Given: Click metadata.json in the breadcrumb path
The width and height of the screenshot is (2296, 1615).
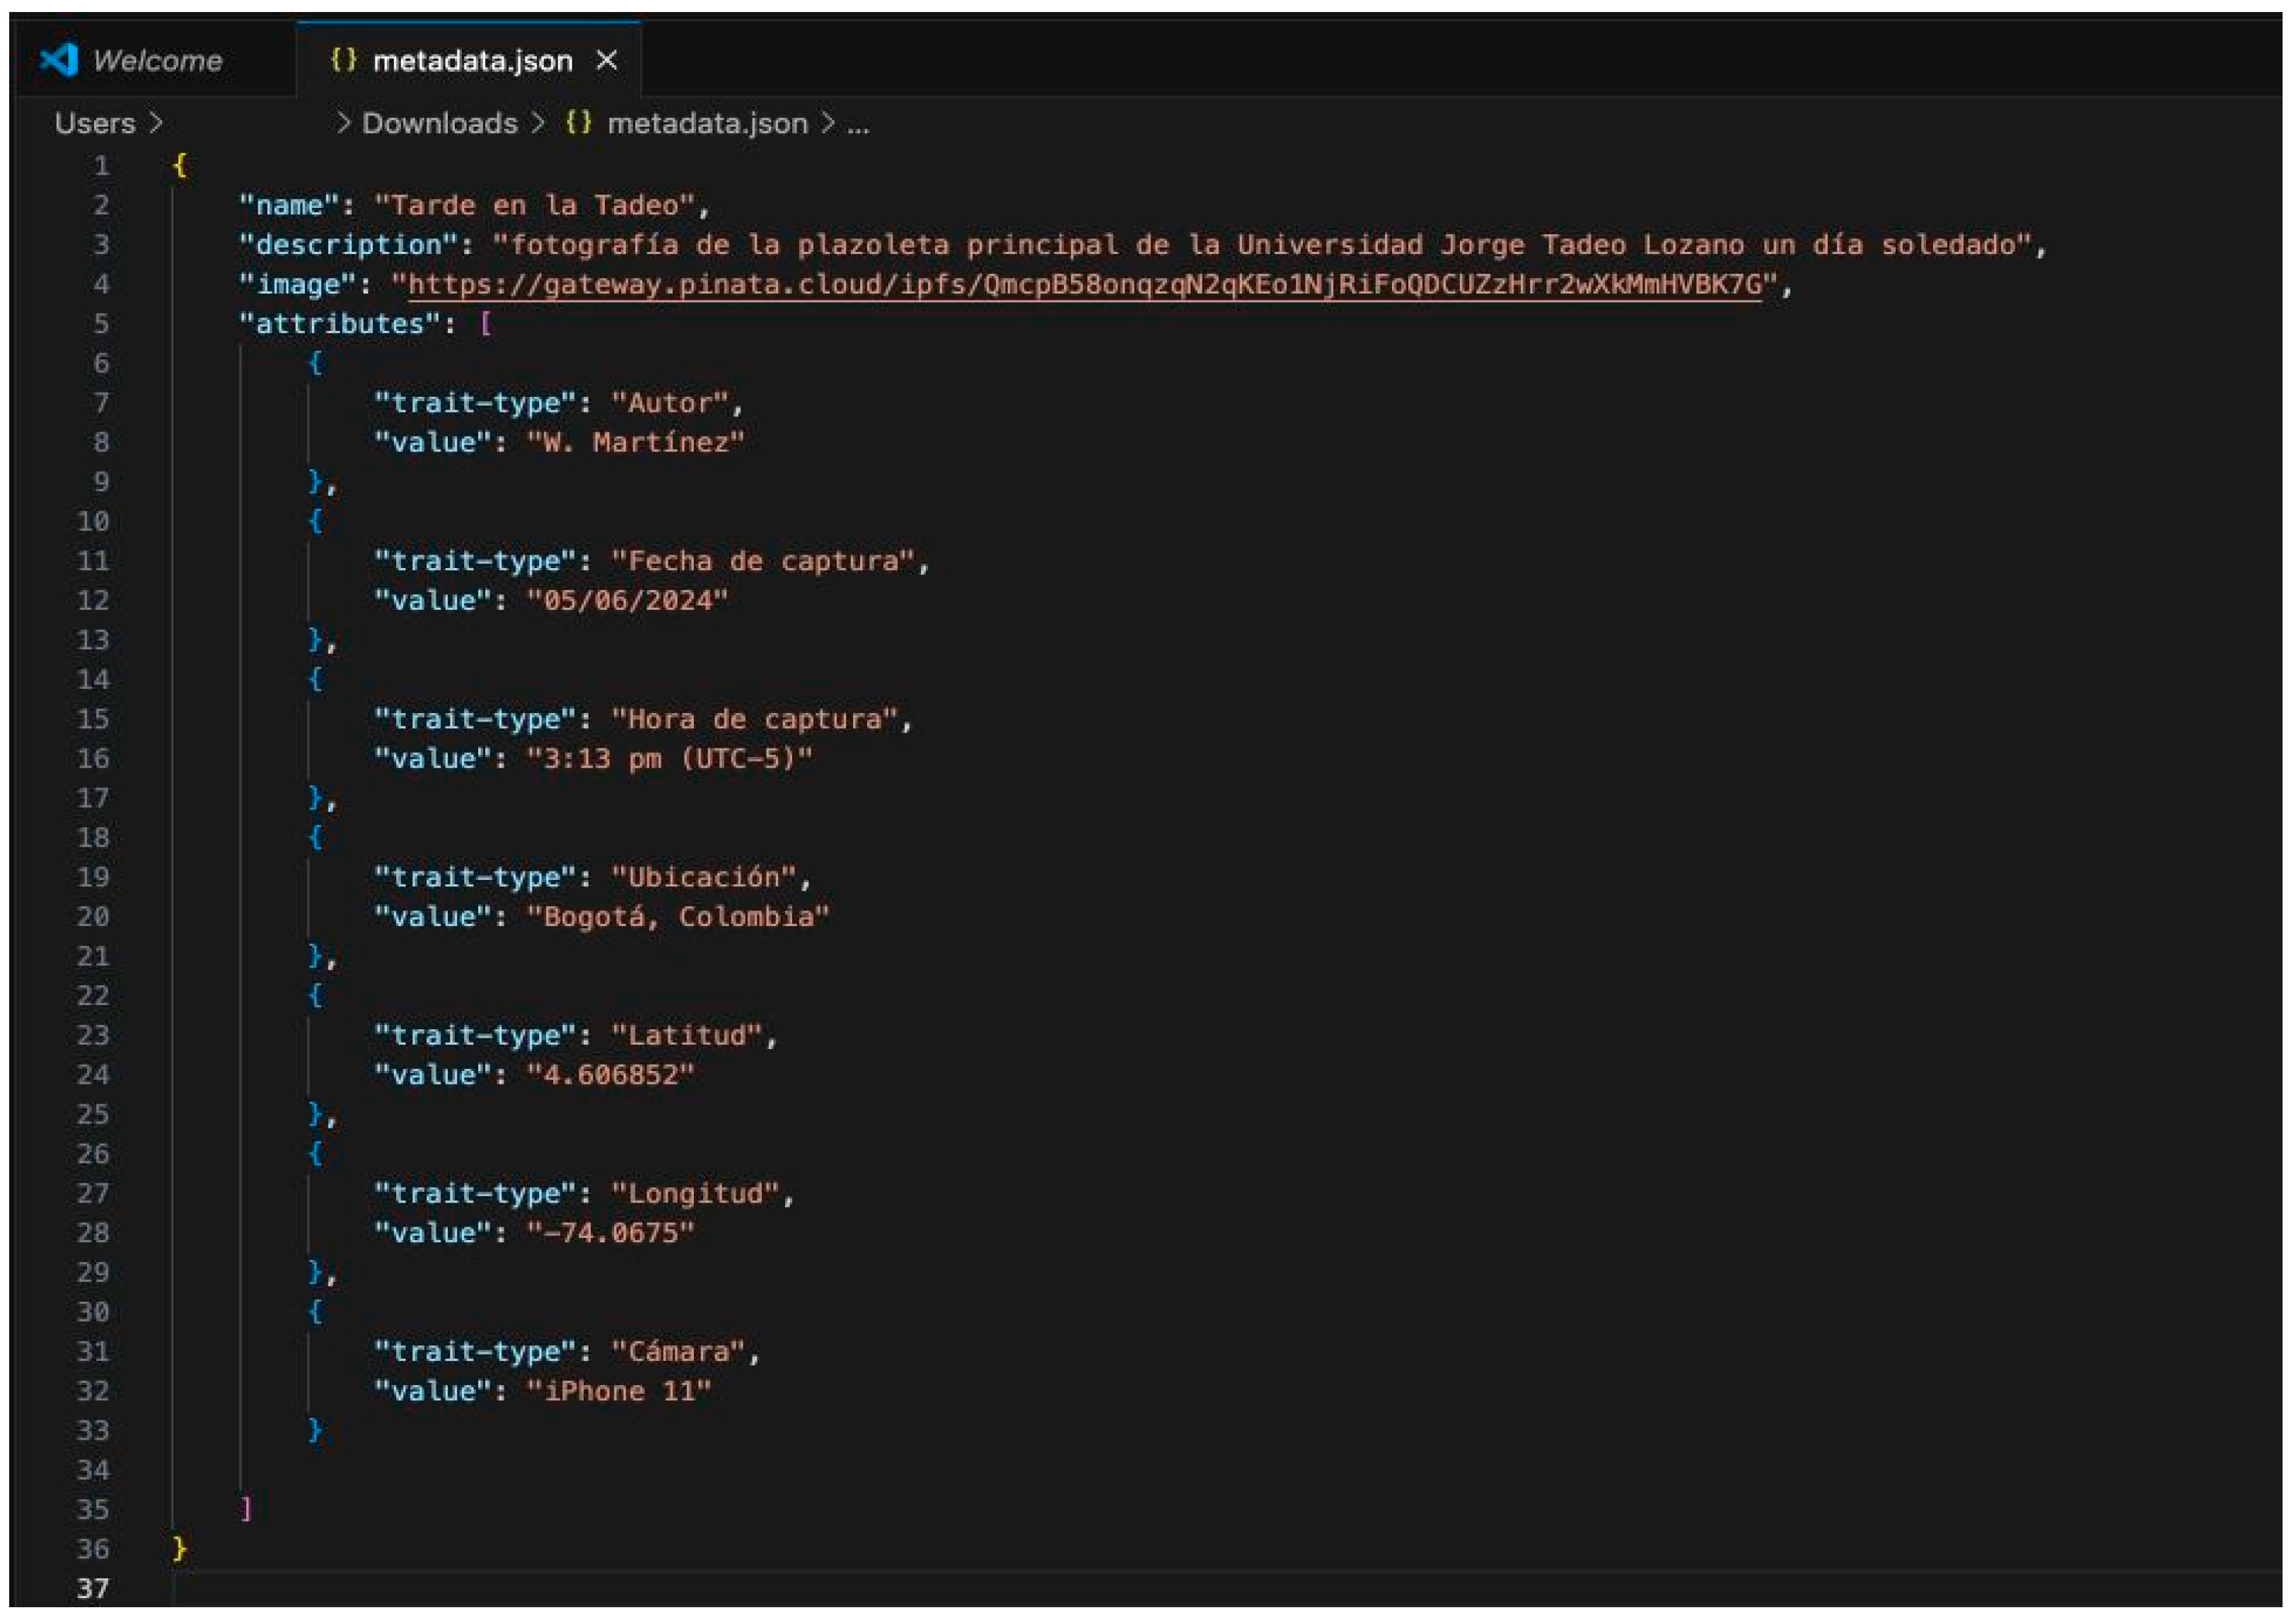Looking at the screenshot, I should click(x=707, y=123).
